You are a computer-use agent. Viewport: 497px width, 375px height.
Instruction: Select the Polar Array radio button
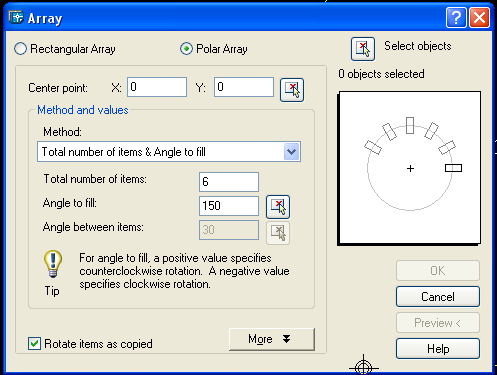pyautogui.click(x=186, y=49)
